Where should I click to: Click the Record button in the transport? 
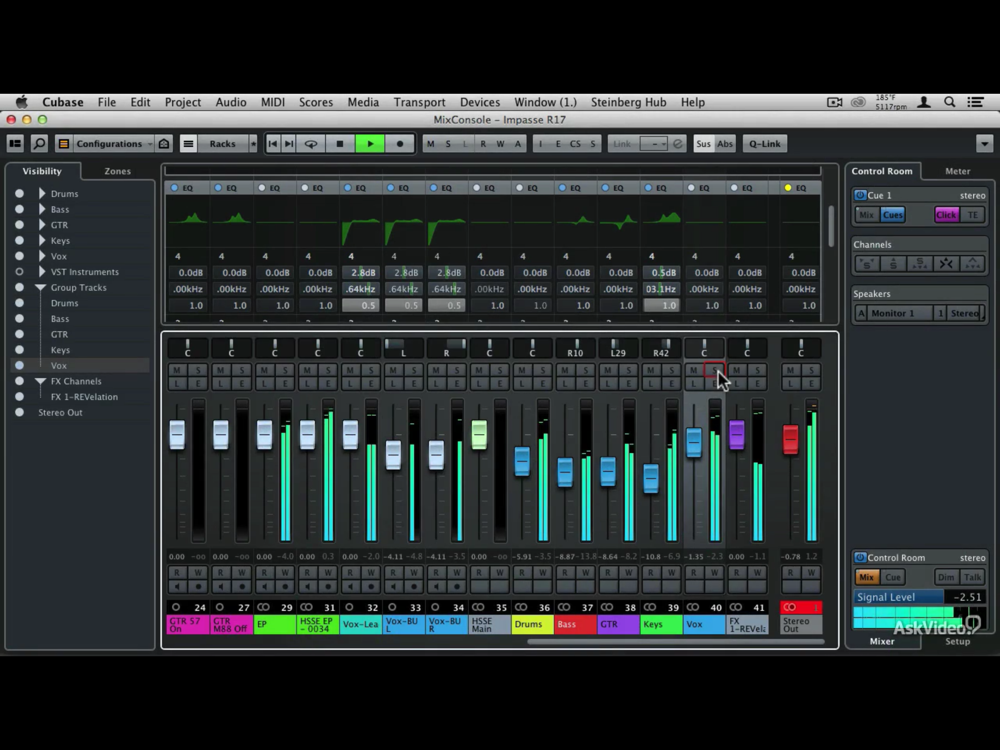[x=400, y=143]
